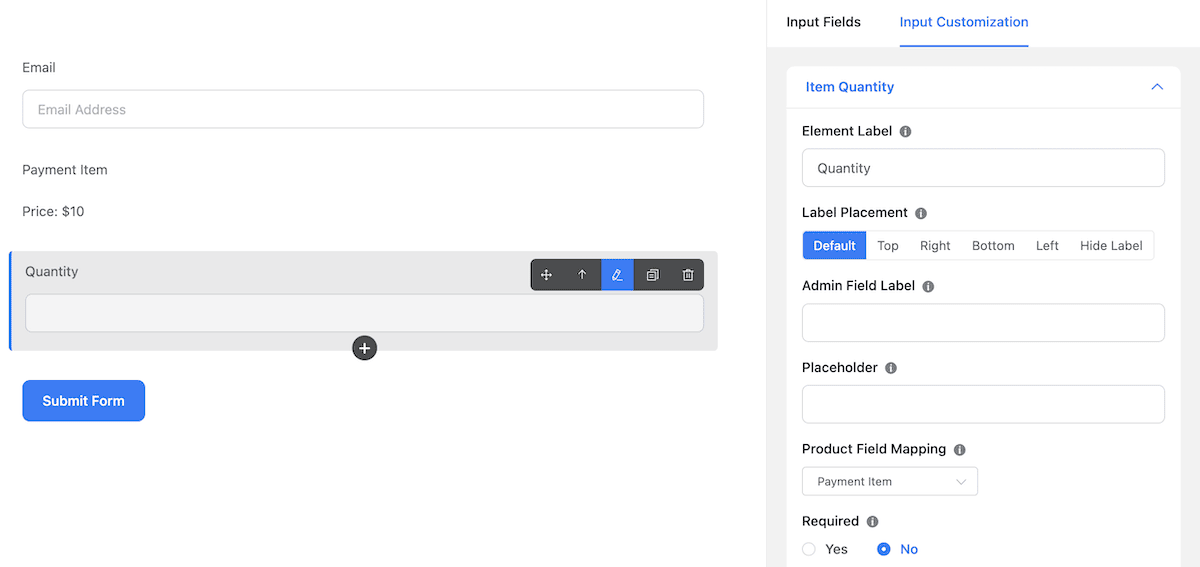1200x567 pixels.
Task: Click the move handle icon on Quantity field
Action: [547, 275]
